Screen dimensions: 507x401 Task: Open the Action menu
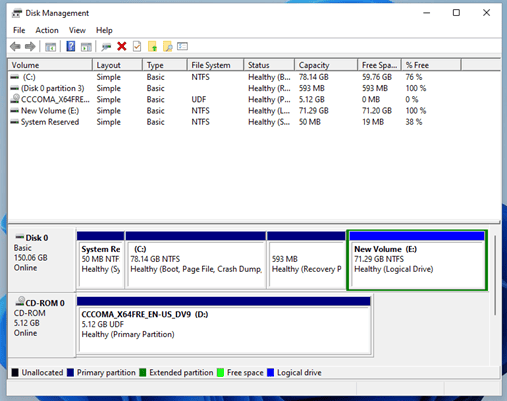click(47, 30)
